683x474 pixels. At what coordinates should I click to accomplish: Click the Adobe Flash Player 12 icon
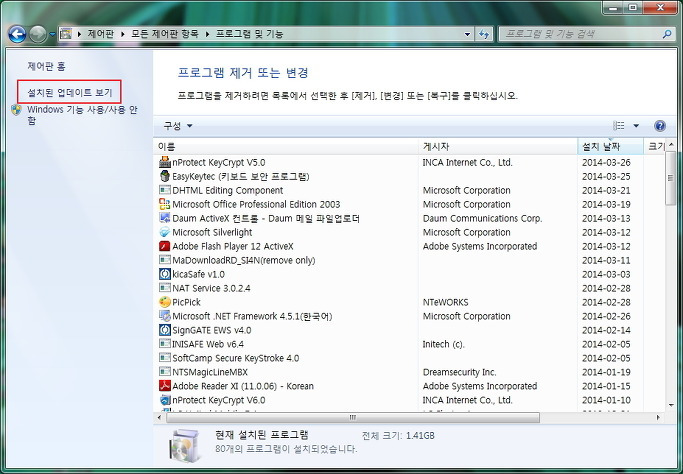[x=165, y=246]
